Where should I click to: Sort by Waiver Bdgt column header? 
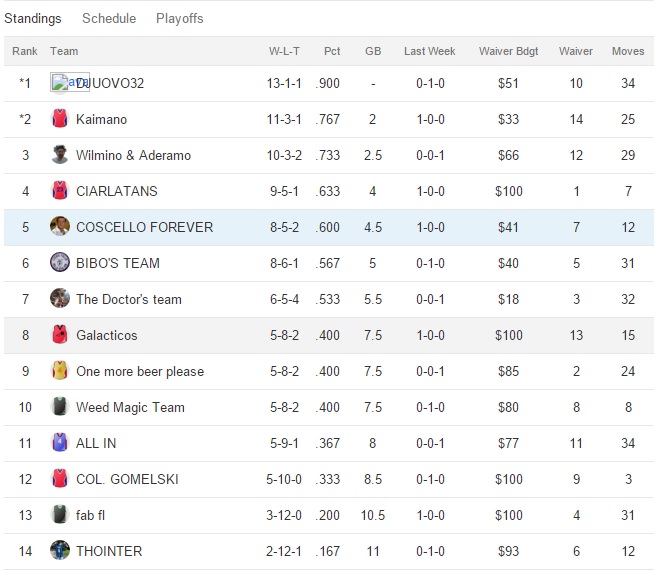508,51
